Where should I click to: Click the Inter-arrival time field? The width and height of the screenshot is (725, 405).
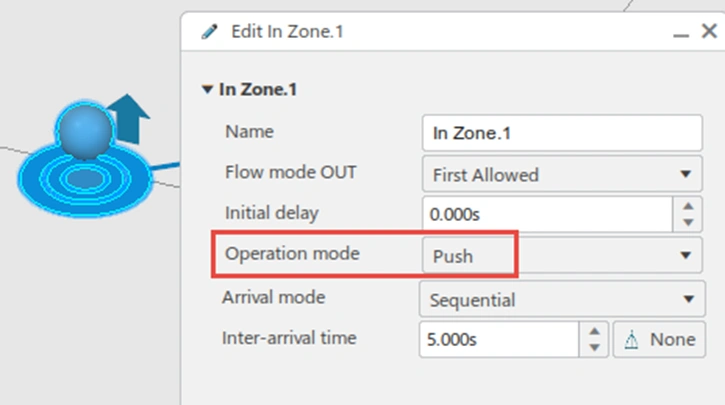[x=499, y=339]
